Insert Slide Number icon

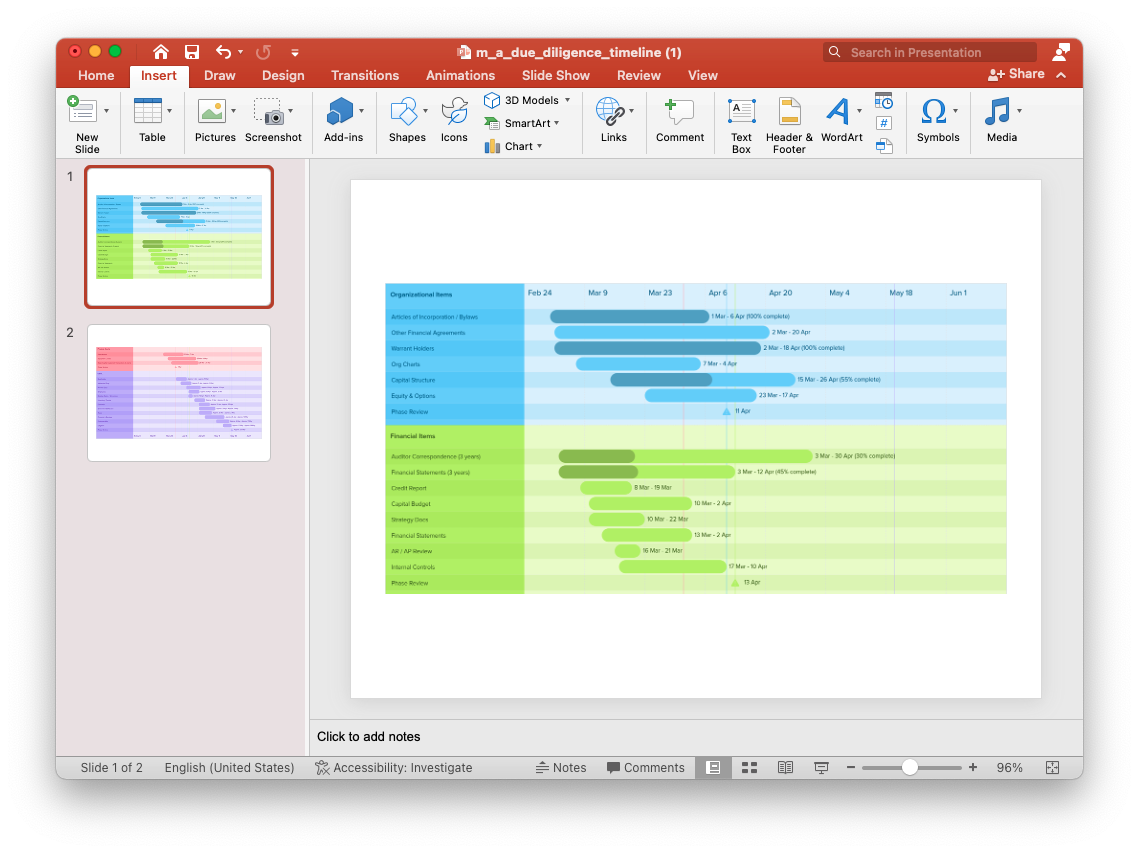pyautogui.click(x=883, y=124)
